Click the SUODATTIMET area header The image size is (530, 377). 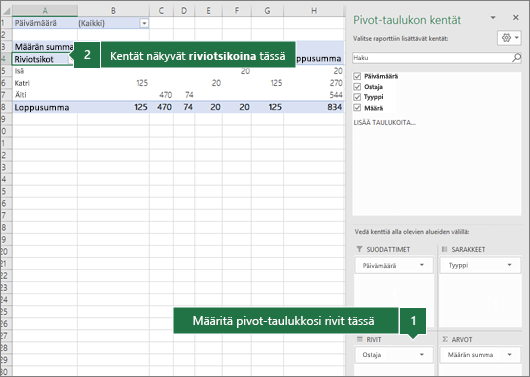tap(388, 249)
